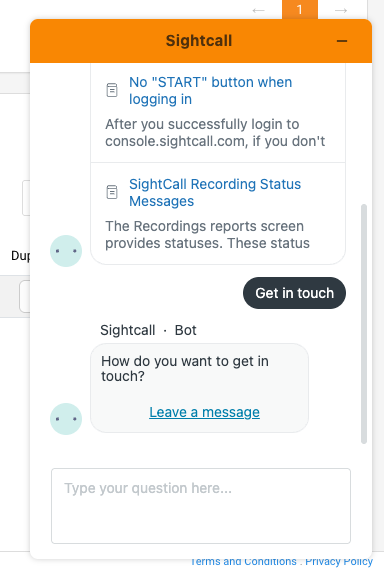384x569 pixels.
Task: Go to previous page using left arrow
Action: click(x=258, y=10)
